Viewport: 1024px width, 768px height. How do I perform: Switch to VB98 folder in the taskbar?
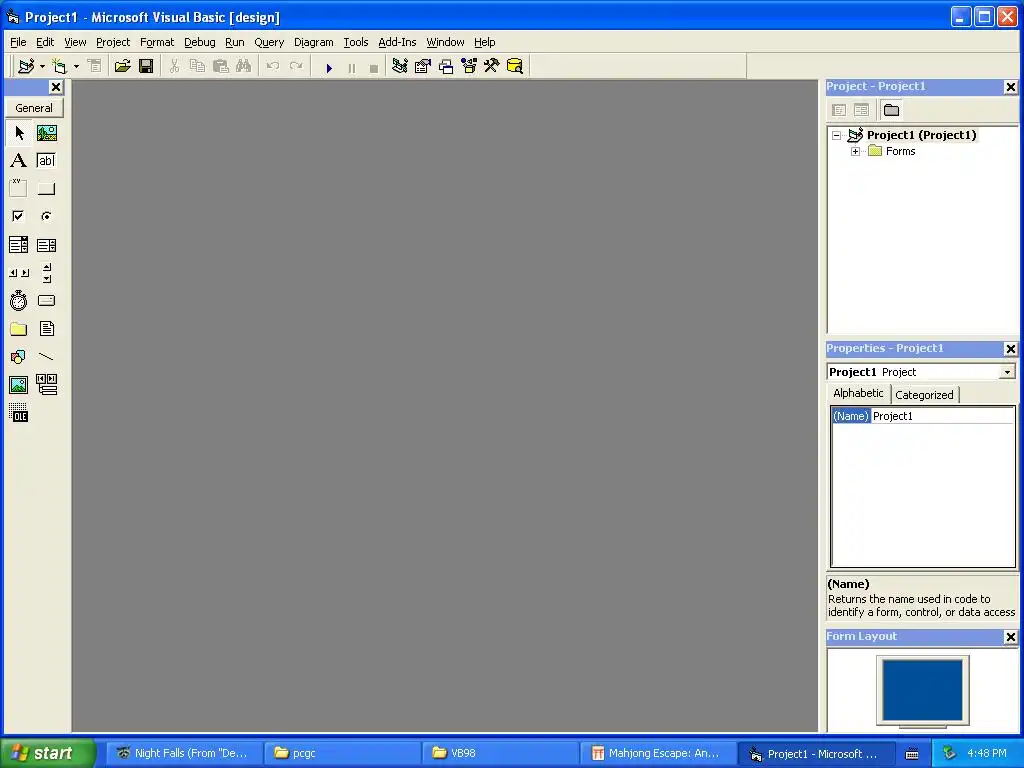tap(500, 753)
